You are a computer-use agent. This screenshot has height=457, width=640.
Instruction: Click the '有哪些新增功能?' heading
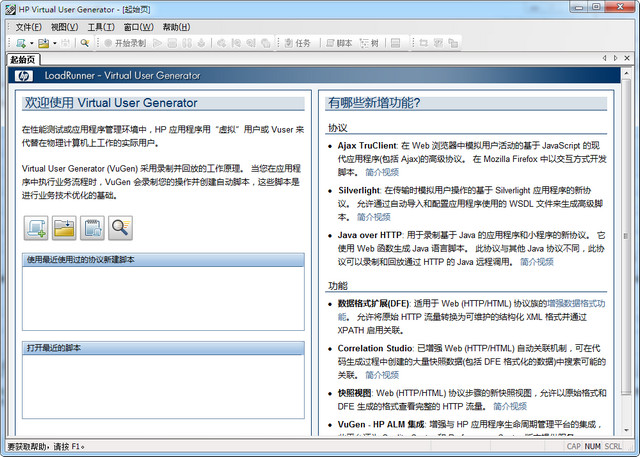pos(374,103)
